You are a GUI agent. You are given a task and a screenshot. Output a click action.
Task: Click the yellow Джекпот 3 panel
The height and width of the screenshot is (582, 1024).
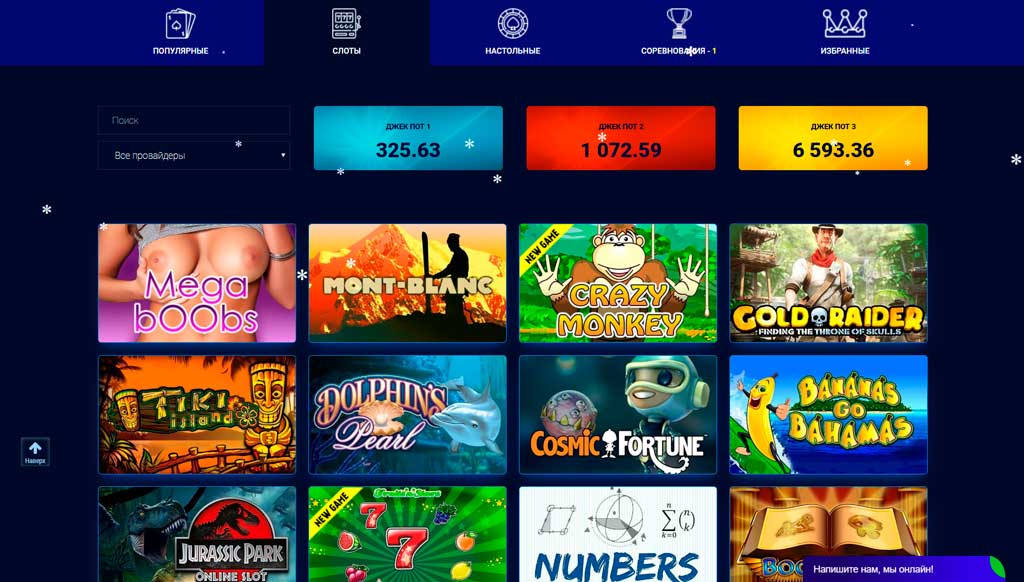[x=833, y=138]
